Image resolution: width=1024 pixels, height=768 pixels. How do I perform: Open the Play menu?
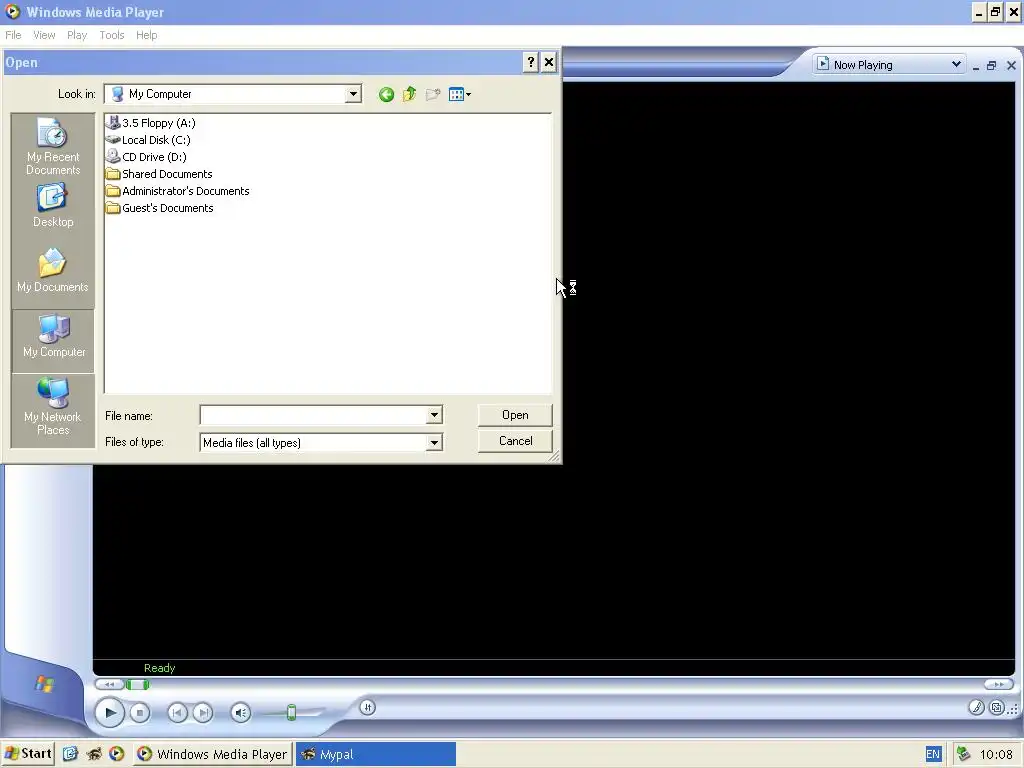pos(77,35)
